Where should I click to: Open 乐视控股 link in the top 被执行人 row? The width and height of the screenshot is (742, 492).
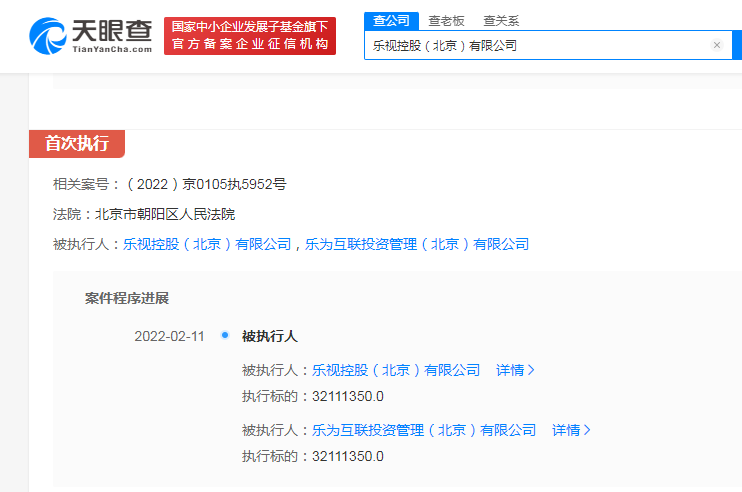207,244
